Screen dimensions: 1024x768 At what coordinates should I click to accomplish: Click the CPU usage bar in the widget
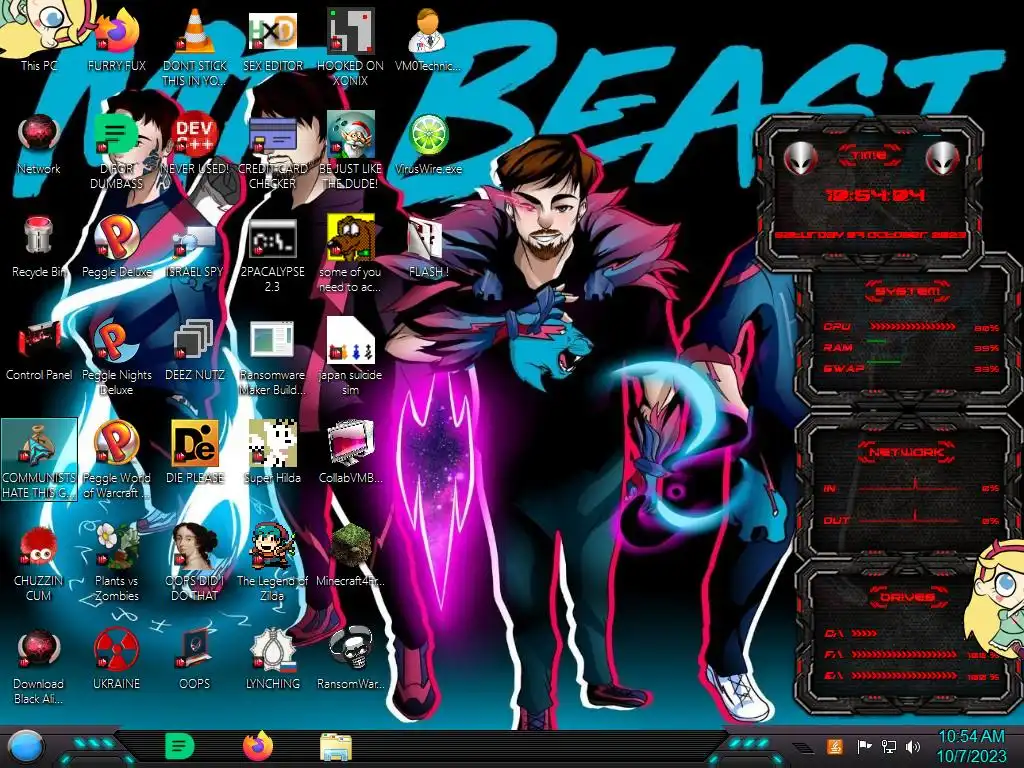click(x=913, y=327)
